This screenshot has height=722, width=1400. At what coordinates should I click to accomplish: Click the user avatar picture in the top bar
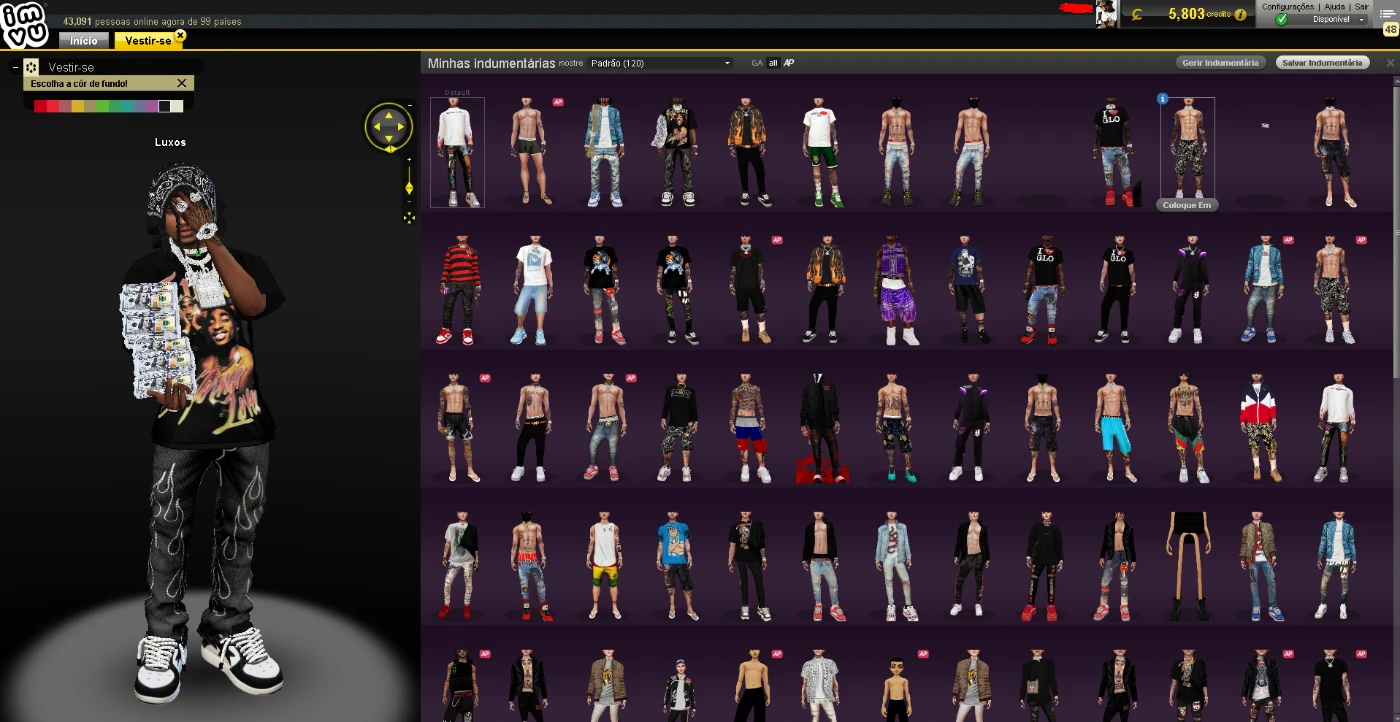coord(1106,13)
